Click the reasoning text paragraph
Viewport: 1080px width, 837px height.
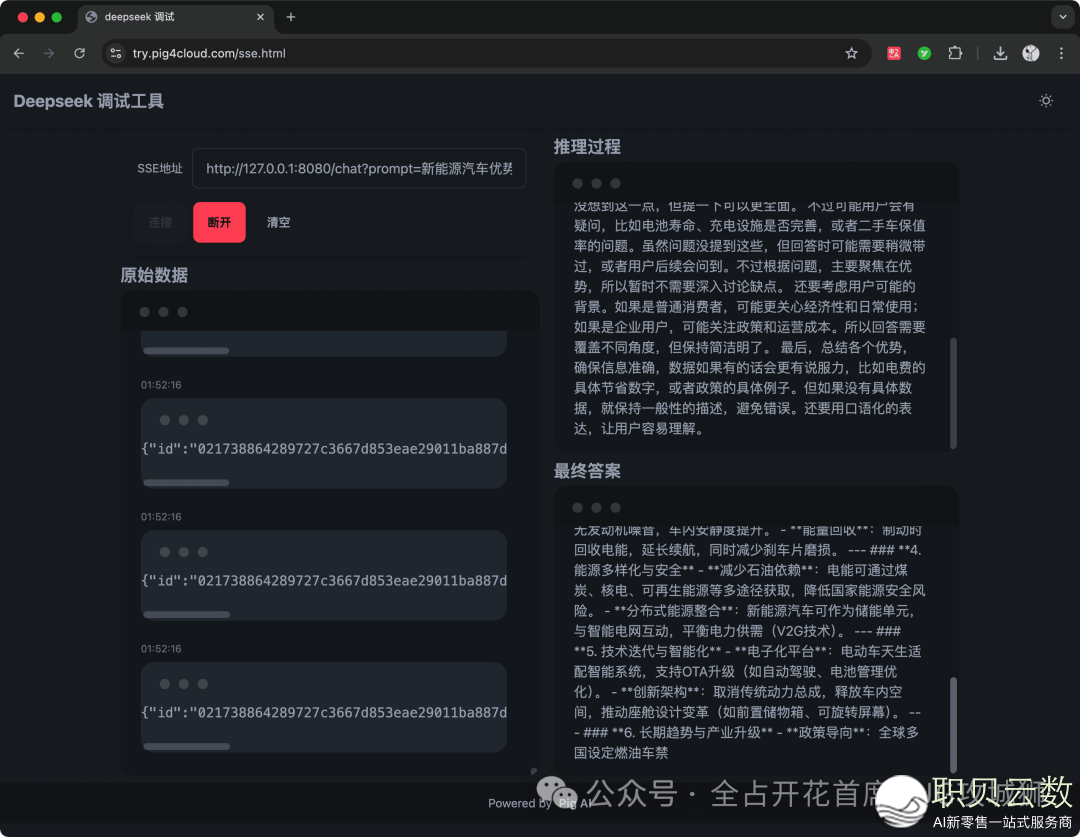(x=749, y=317)
